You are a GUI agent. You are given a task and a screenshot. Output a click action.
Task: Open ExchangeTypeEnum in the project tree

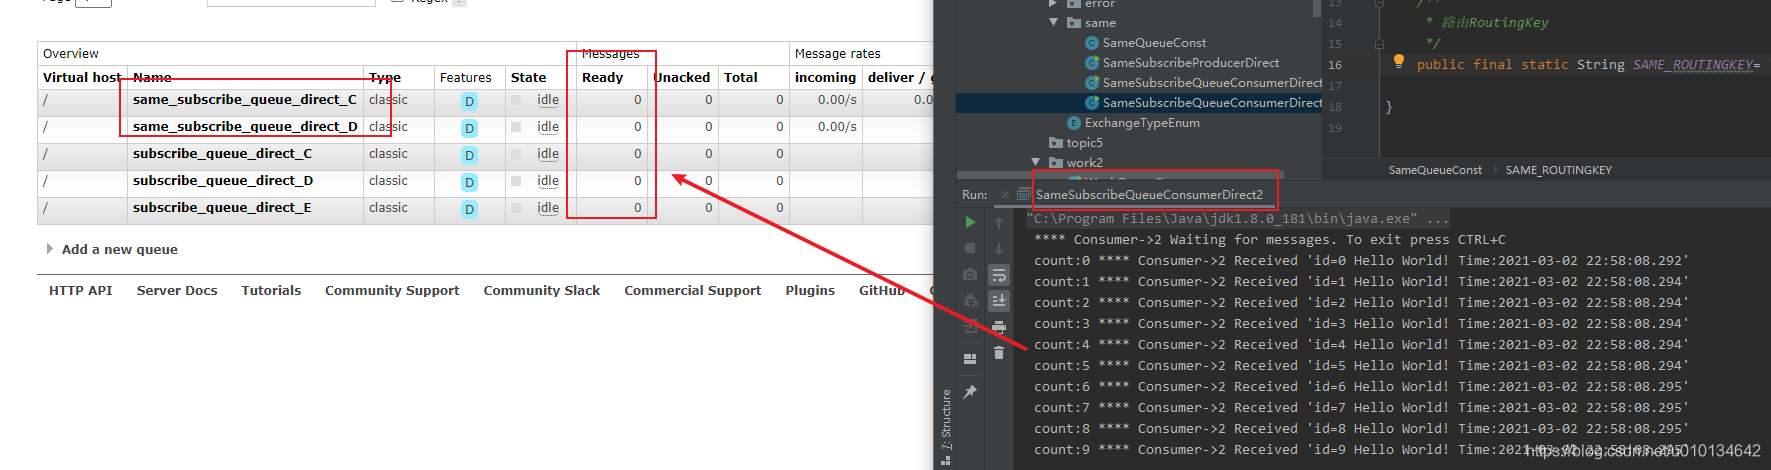(x=1142, y=123)
